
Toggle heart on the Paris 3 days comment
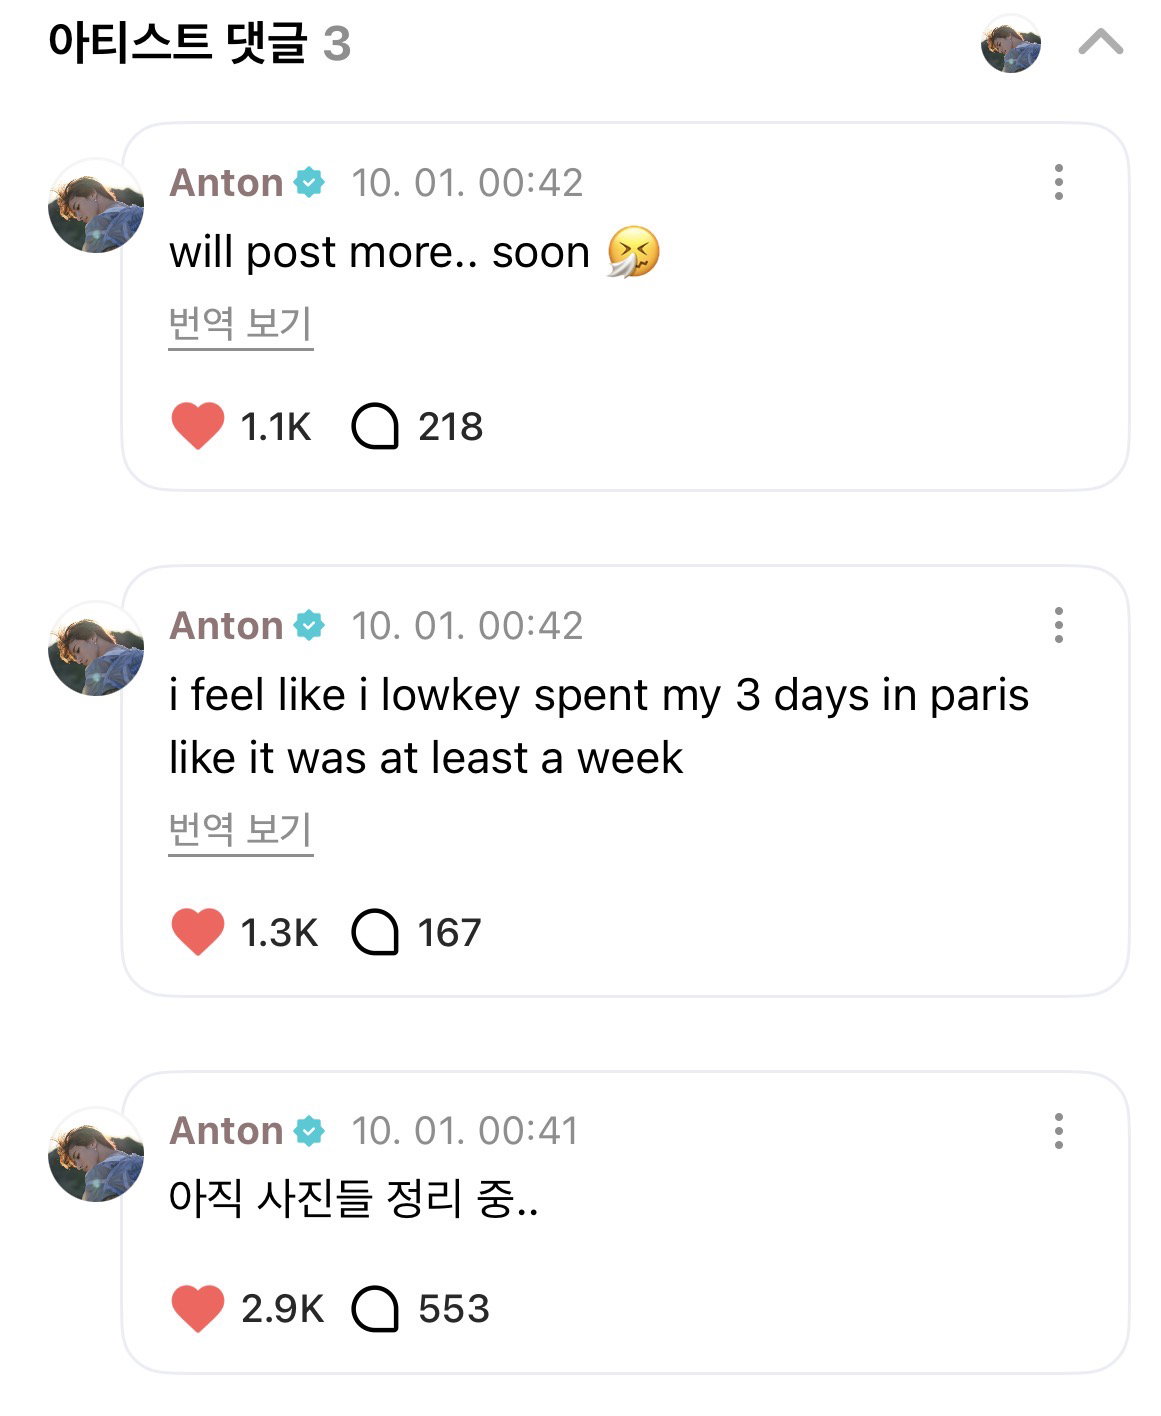198,932
